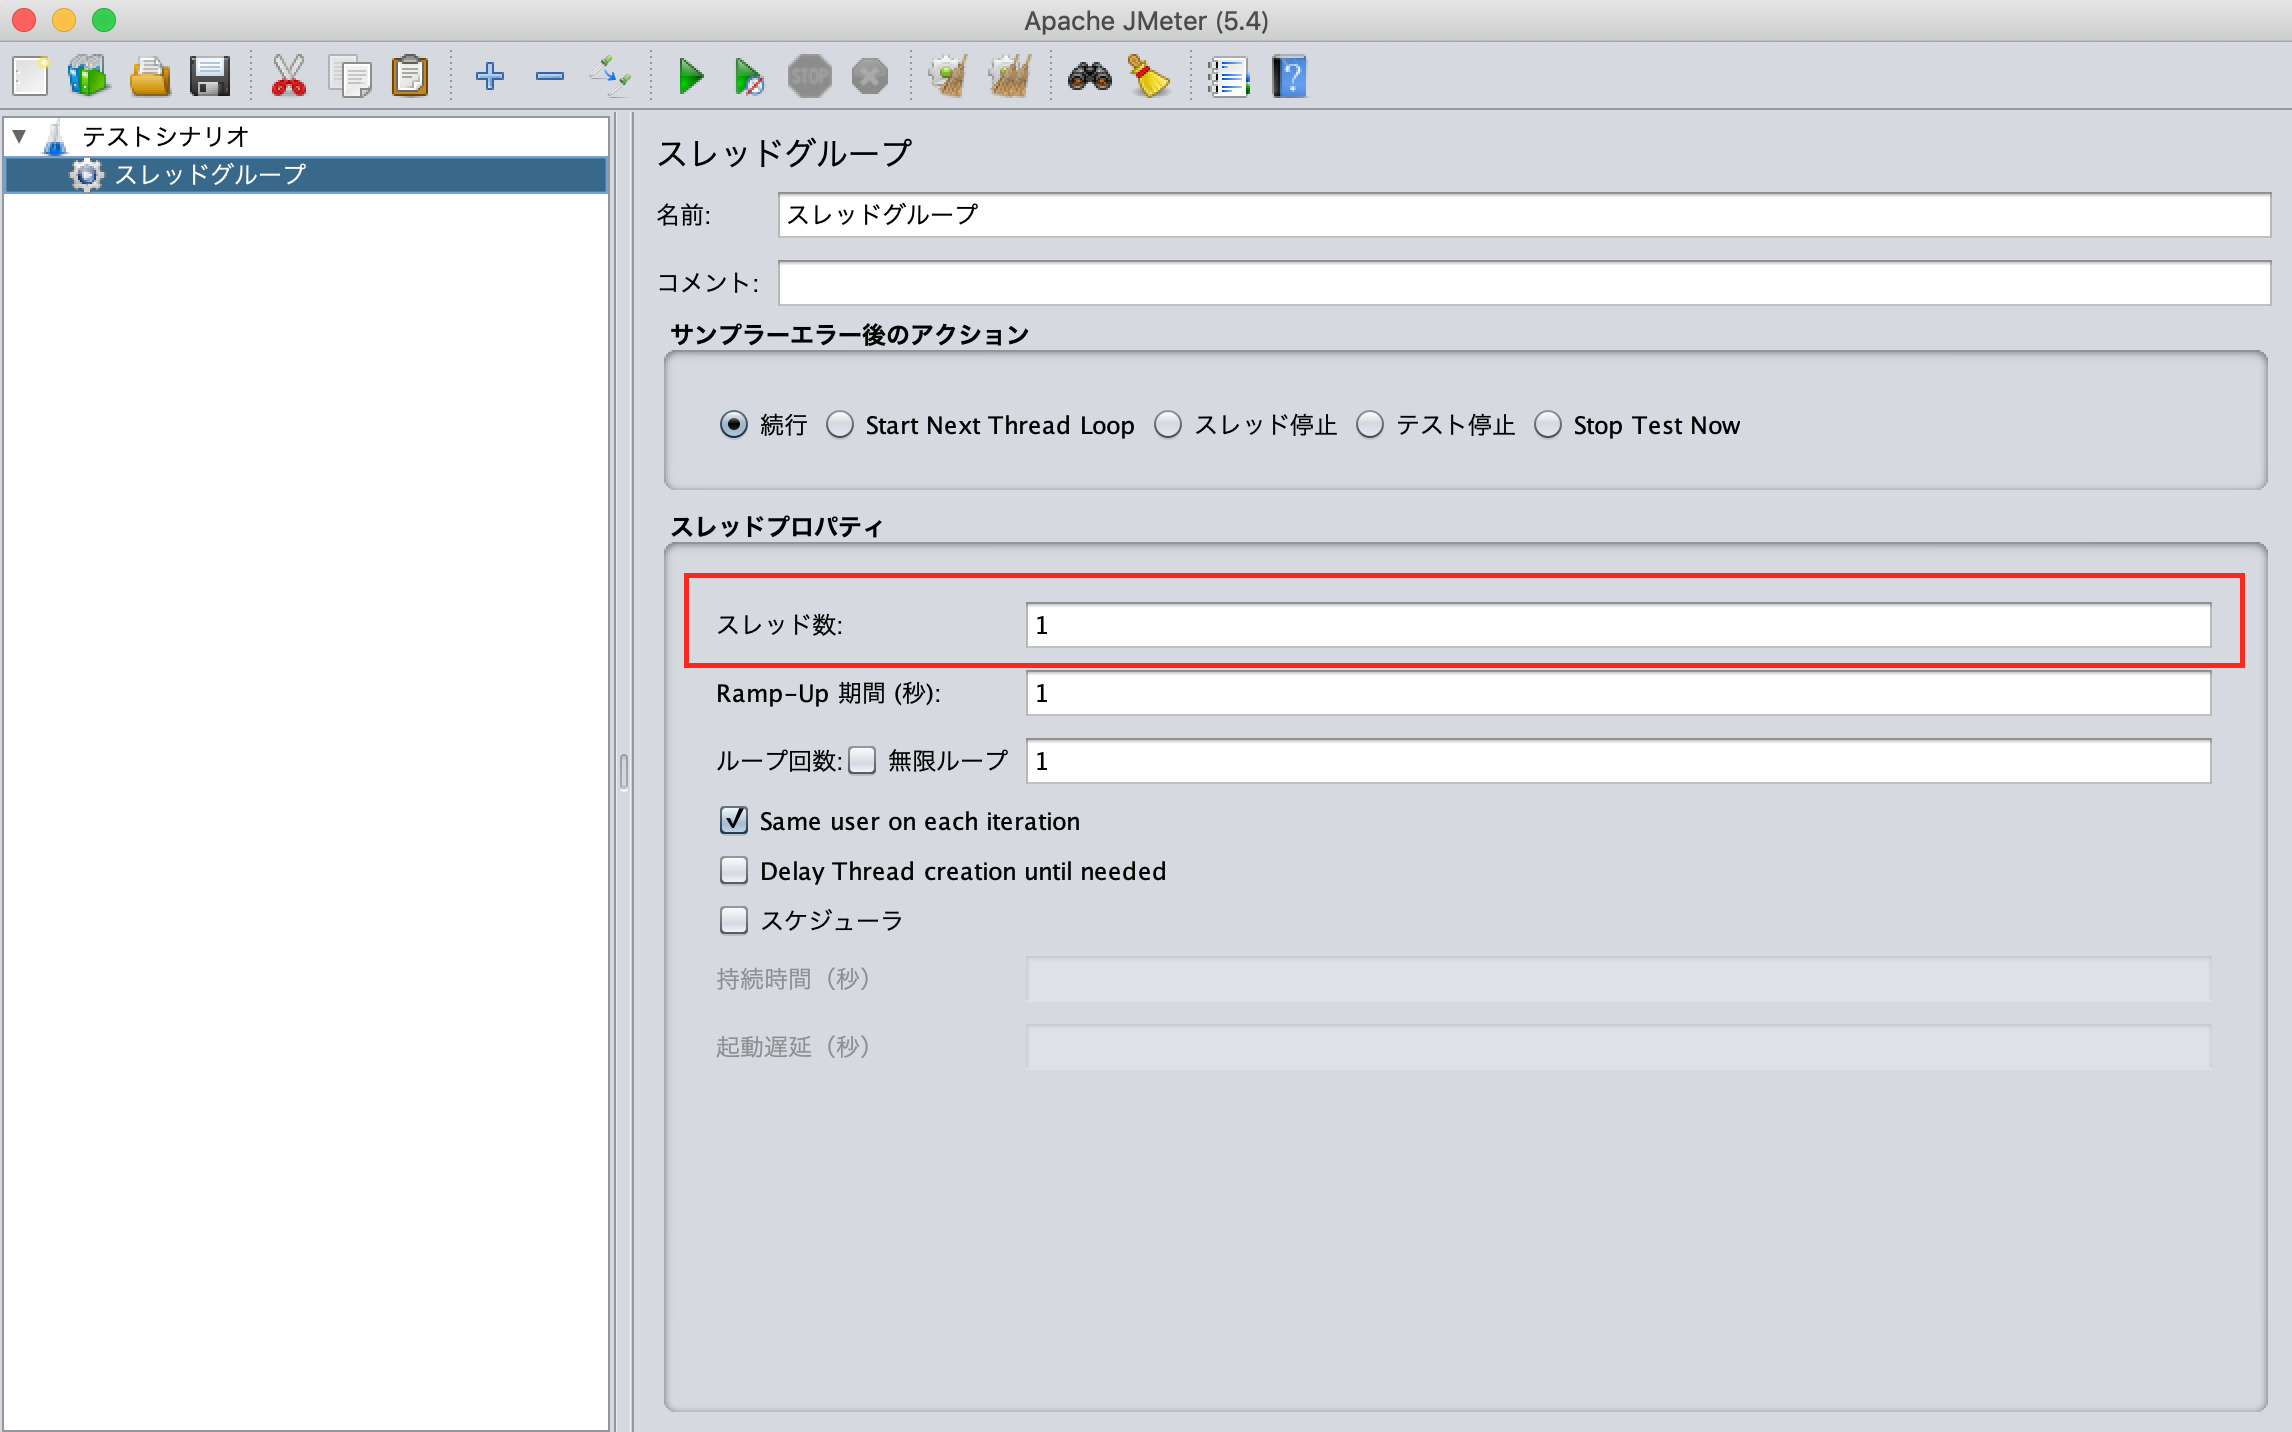Select Start Next Thread Loop radio
This screenshot has height=1432, width=2292.
click(840, 425)
